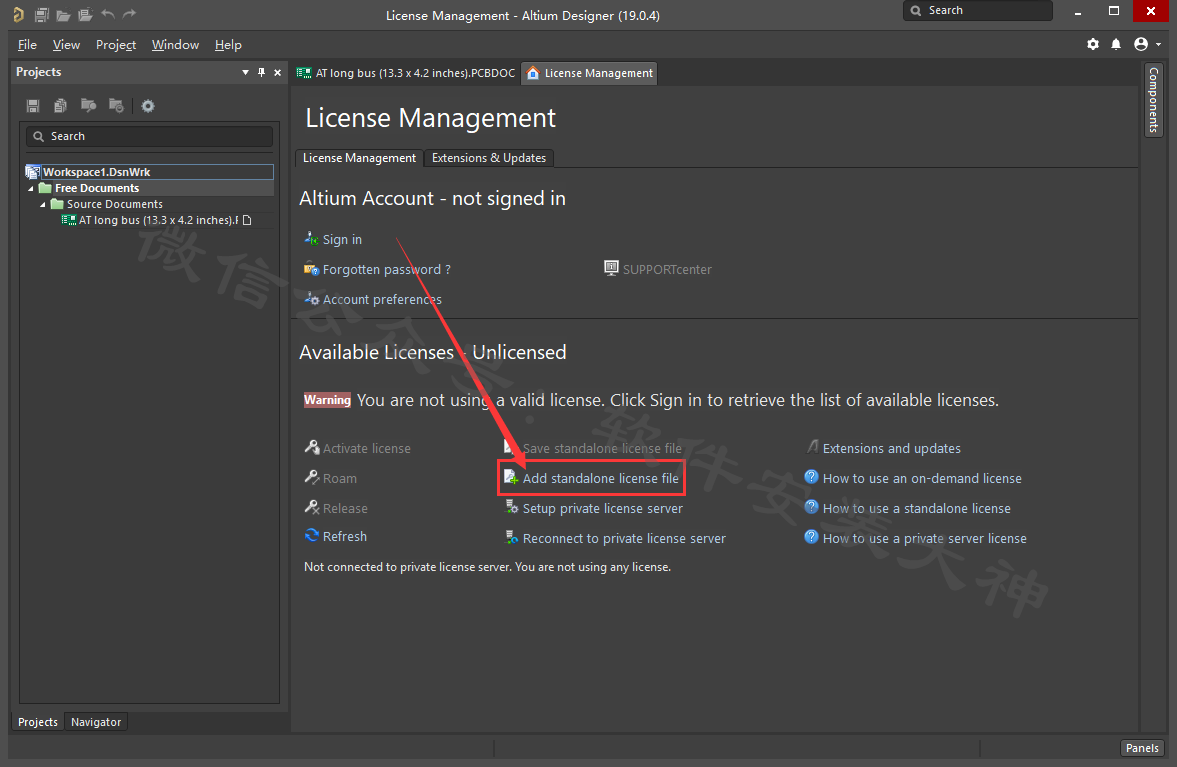Click the folder options icon in Projects toolbar
This screenshot has height=767, width=1177.
click(x=116, y=106)
